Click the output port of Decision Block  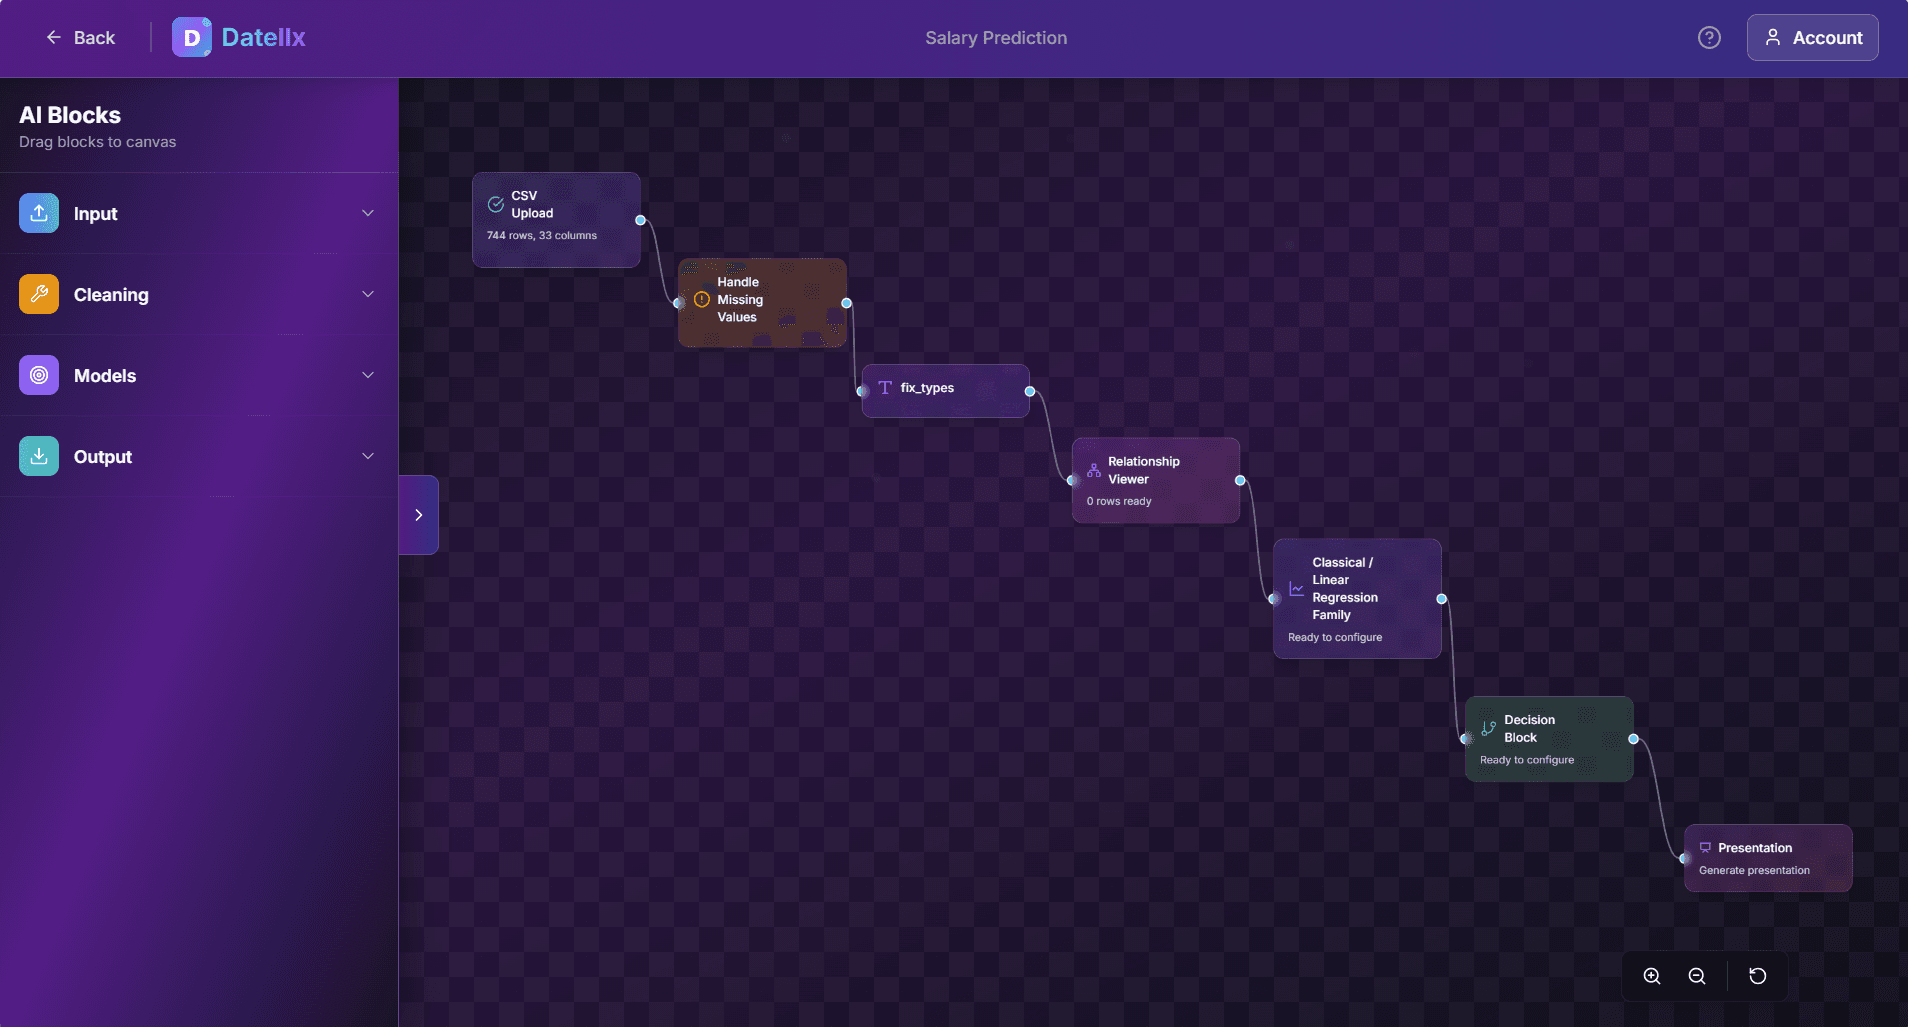pyautogui.click(x=1632, y=739)
